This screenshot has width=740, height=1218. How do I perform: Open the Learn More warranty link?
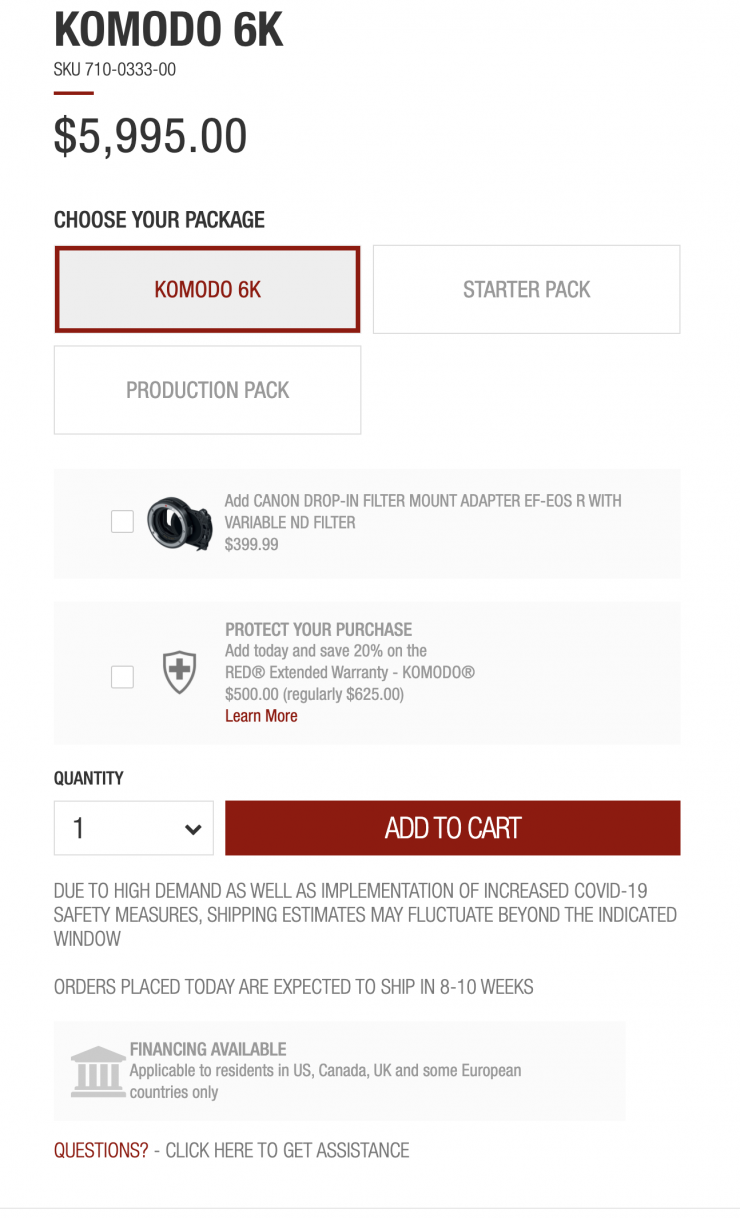click(261, 716)
